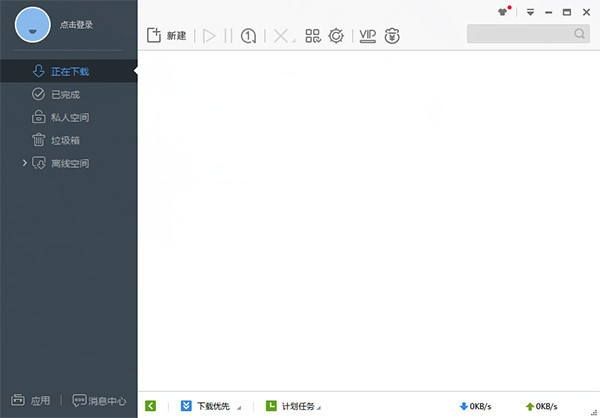600x418 pixels.
Task: Click the yen money bag icon
Action: tap(392, 36)
